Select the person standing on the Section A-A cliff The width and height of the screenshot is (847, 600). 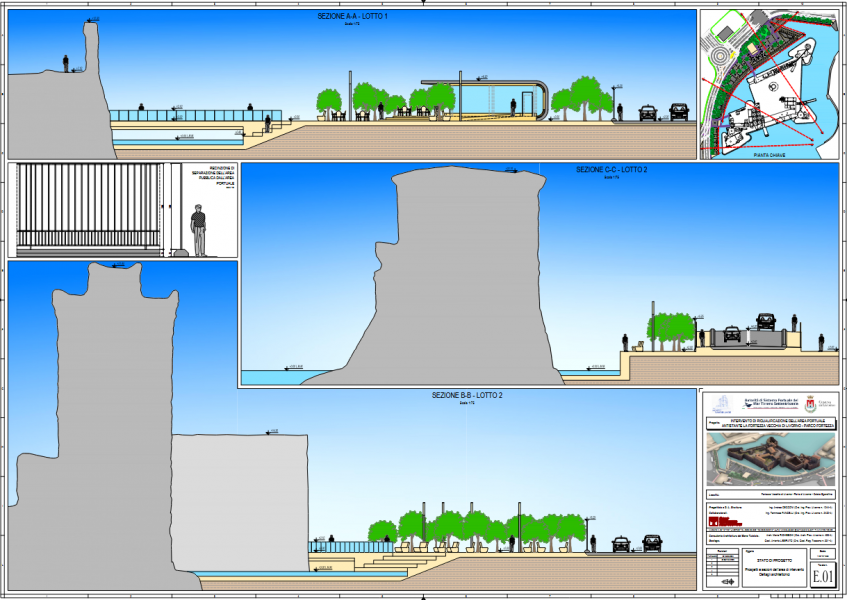click(66, 63)
